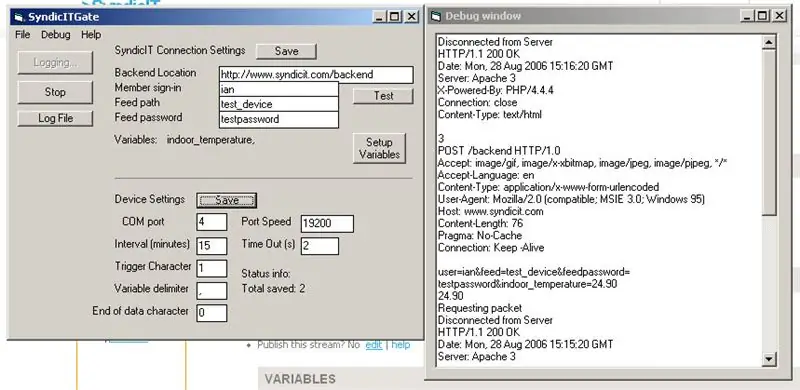Click the debug log scroll down arrow

click(x=769, y=359)
